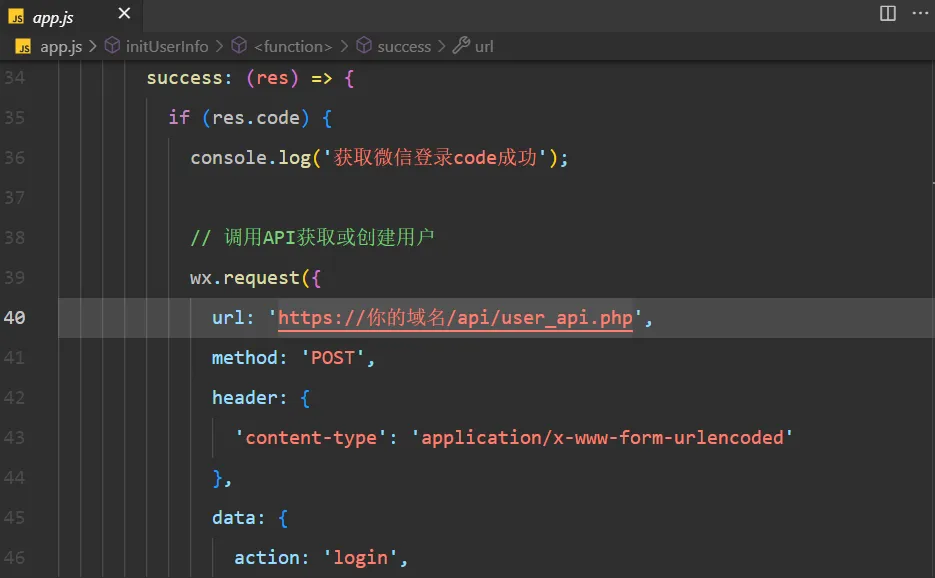Click the Split Editor icon

[x=887, y=13]
